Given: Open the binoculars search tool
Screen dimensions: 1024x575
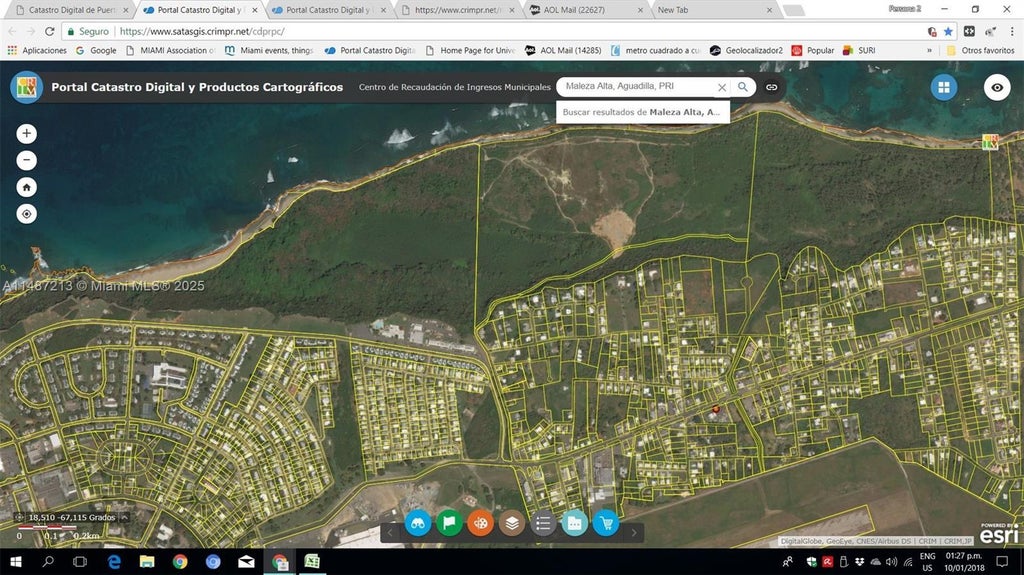Looking at the screenshot, I should [x=418, y=522].
